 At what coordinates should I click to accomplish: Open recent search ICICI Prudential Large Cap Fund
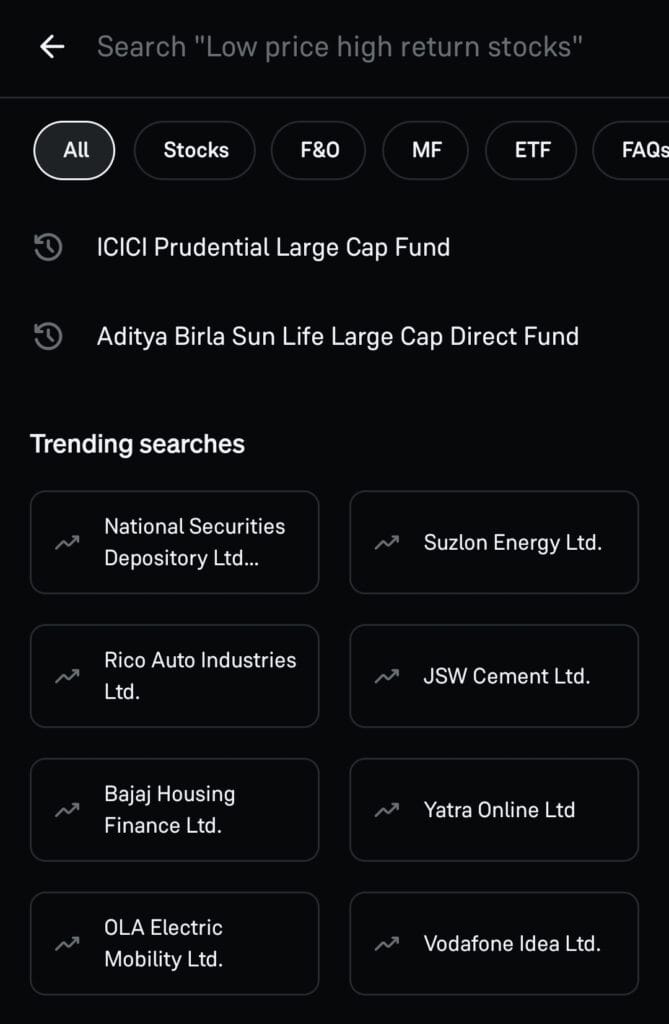click(x=273, y=248)
